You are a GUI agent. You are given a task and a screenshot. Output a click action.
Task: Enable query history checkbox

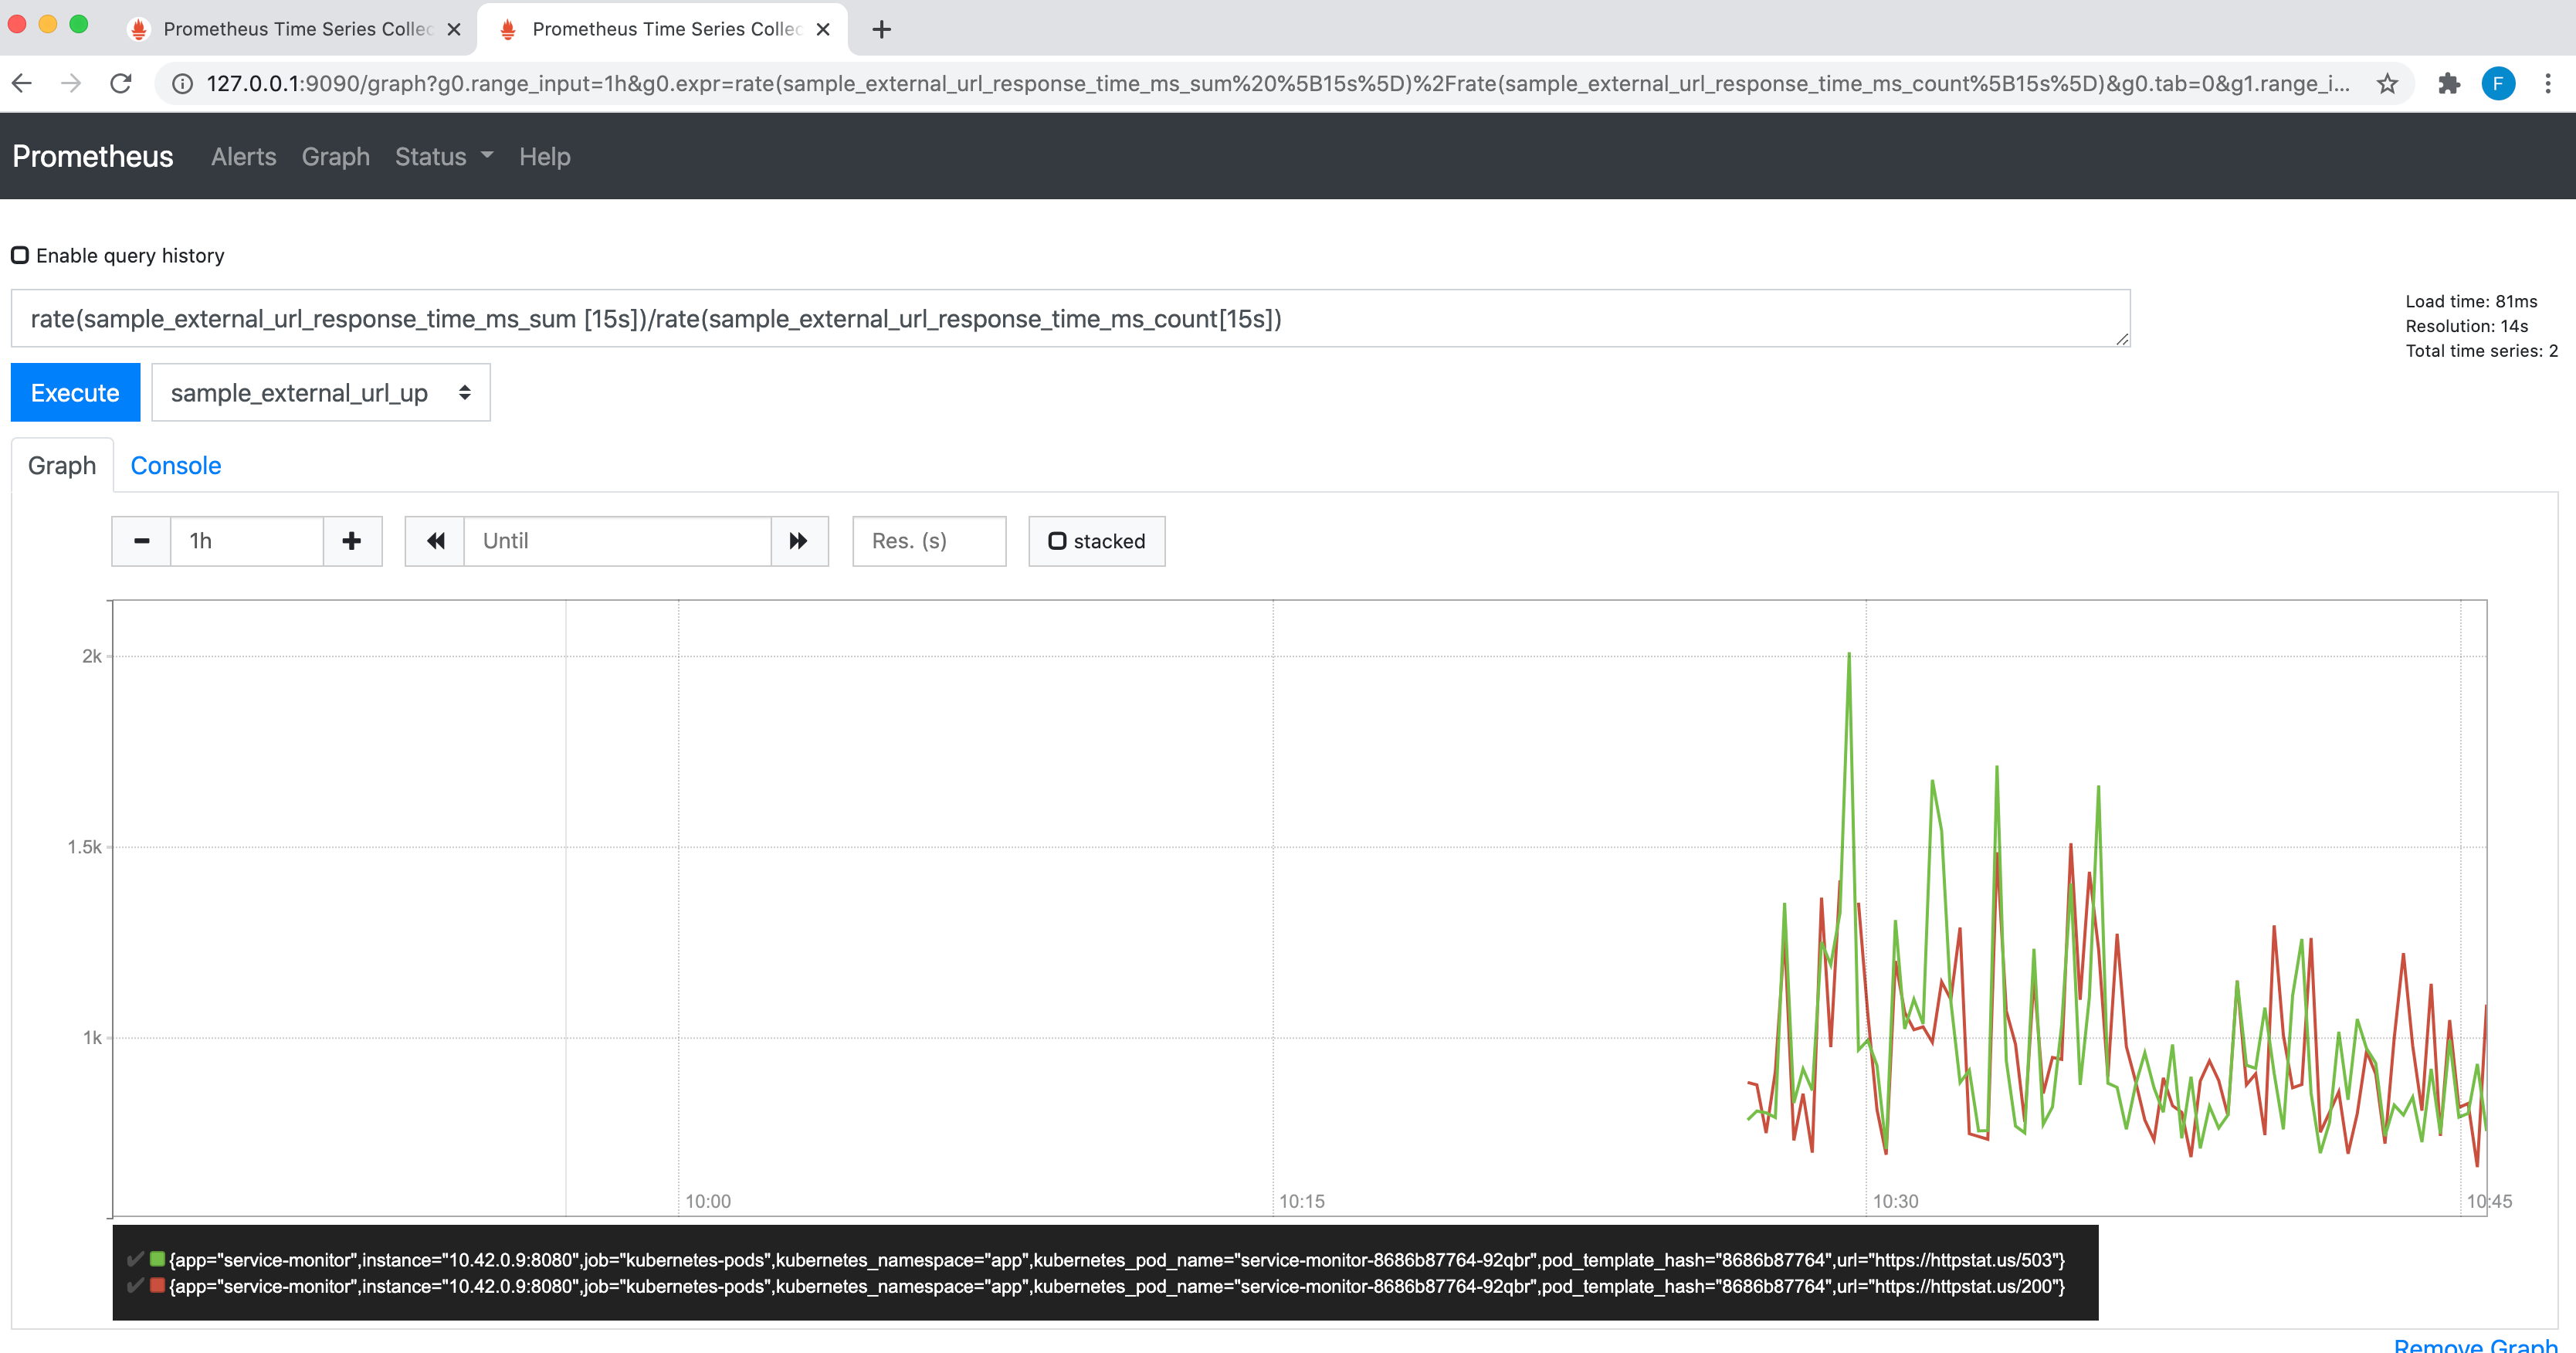(x=20, y=255)
